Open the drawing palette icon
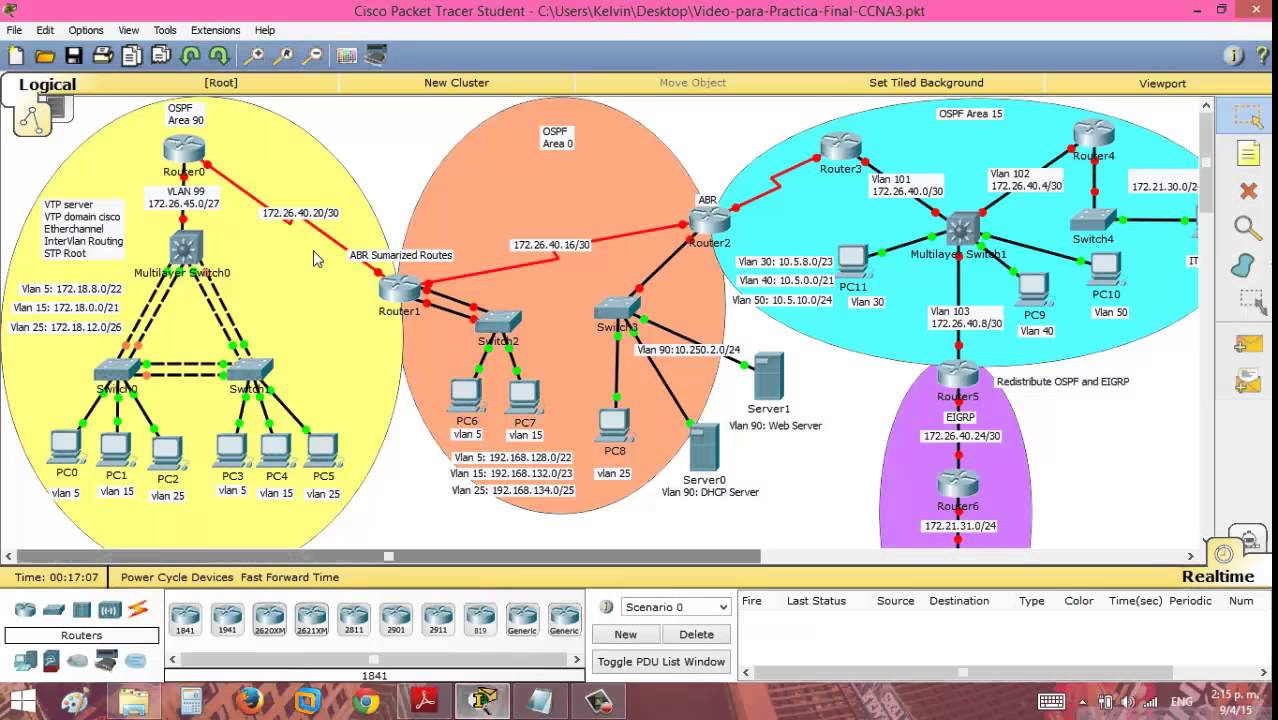The width and height of the screenshot is (1278, 720). tap(347, 56)
